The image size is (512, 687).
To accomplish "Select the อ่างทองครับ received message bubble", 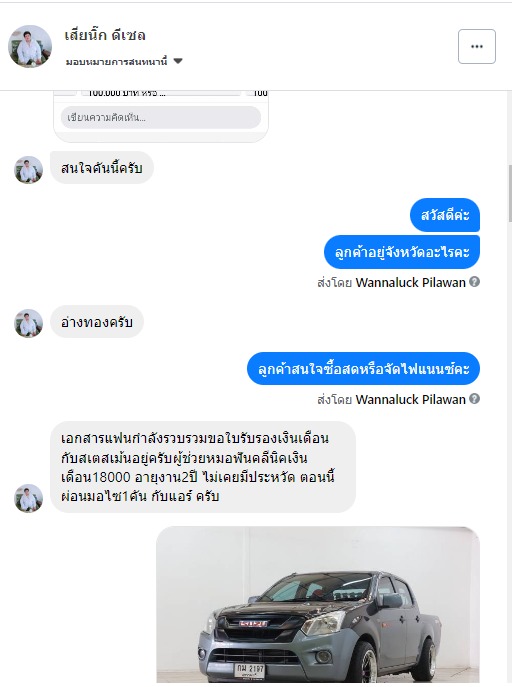I will point(97,322).
